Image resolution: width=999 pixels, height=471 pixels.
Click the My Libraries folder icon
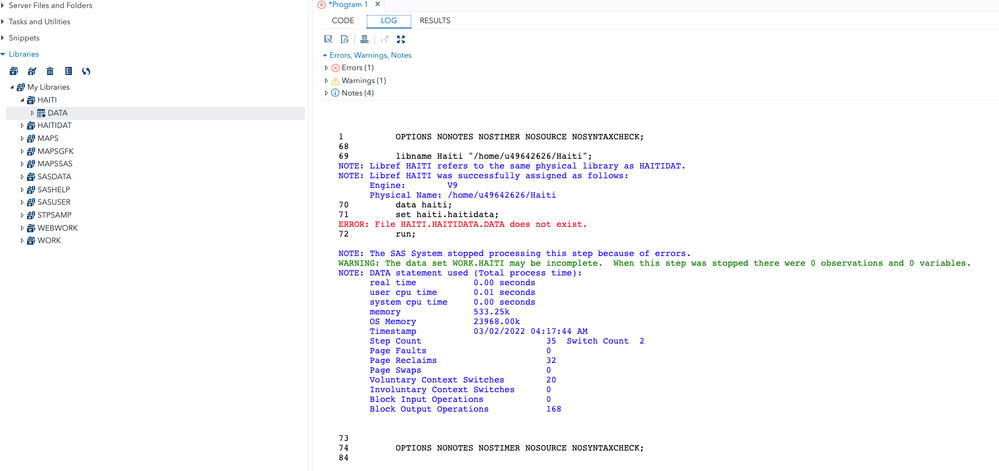(x=20, y=87)
